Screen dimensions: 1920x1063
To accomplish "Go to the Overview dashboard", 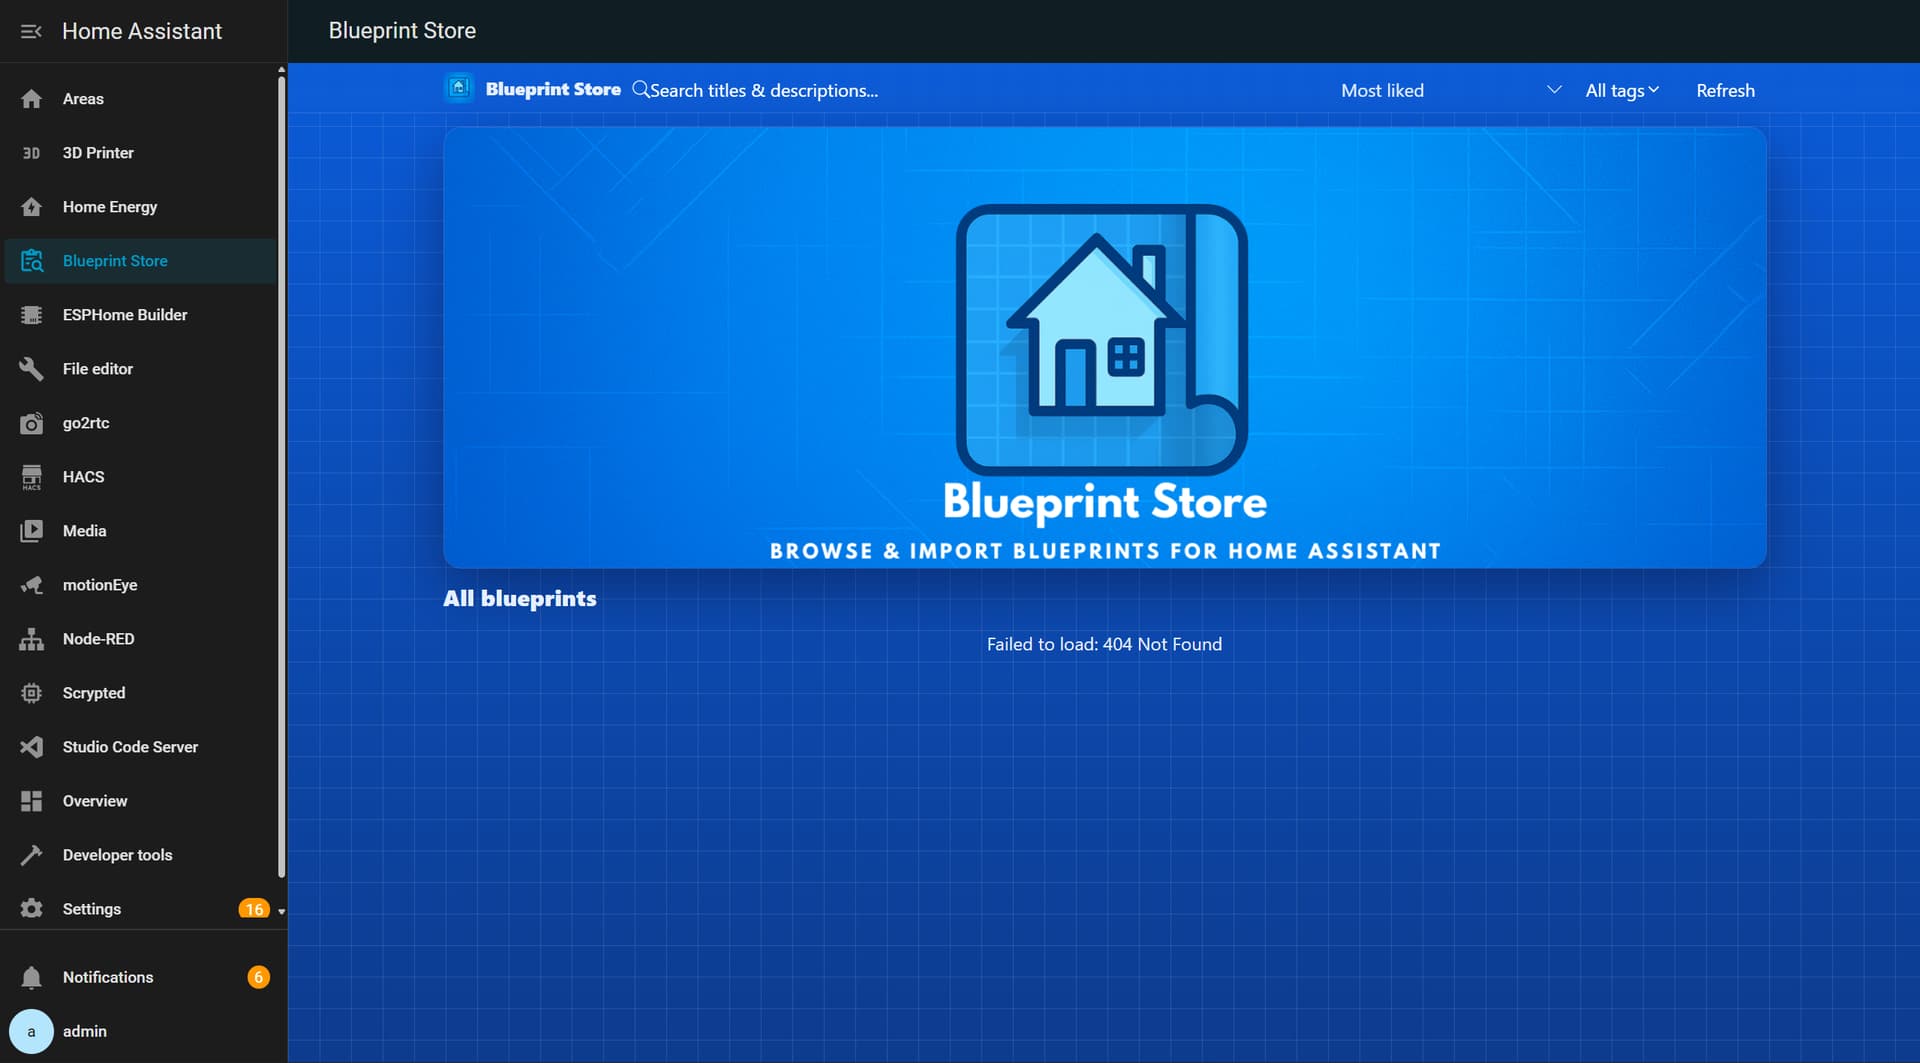I will point(140,801).
